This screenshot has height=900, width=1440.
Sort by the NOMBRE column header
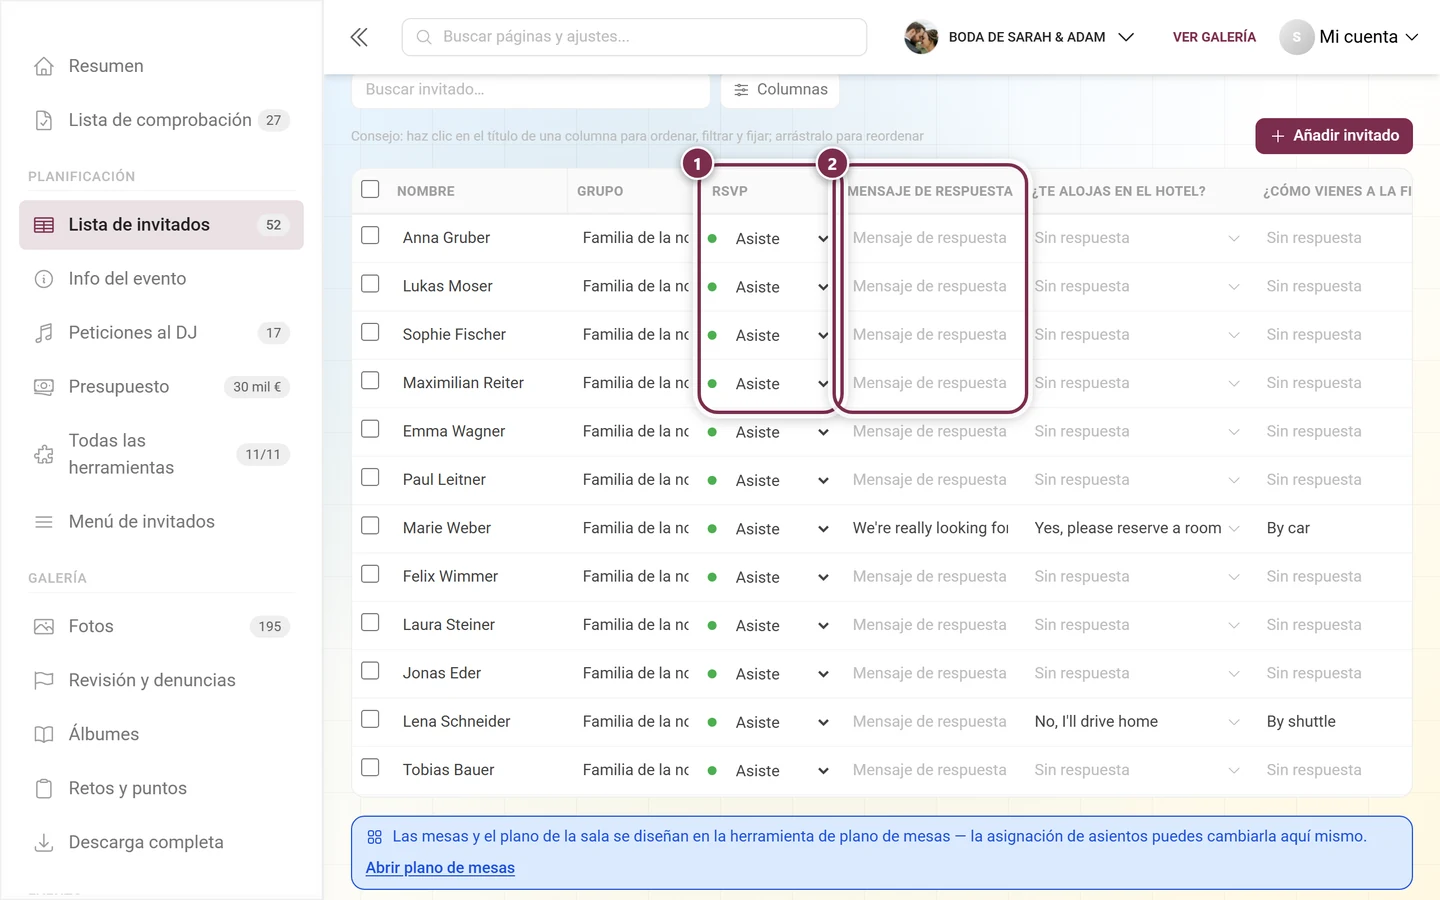426,191
